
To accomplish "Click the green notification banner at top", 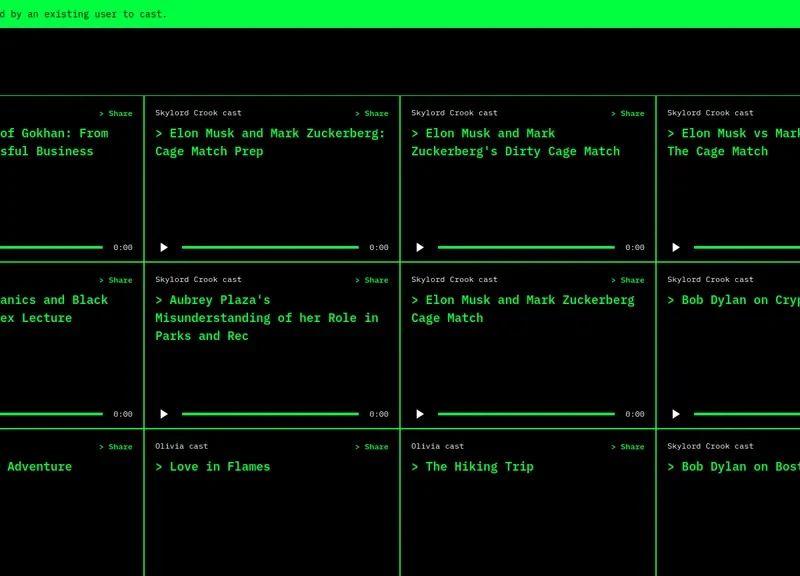I will pyautogui.click(x=400, y=14).
